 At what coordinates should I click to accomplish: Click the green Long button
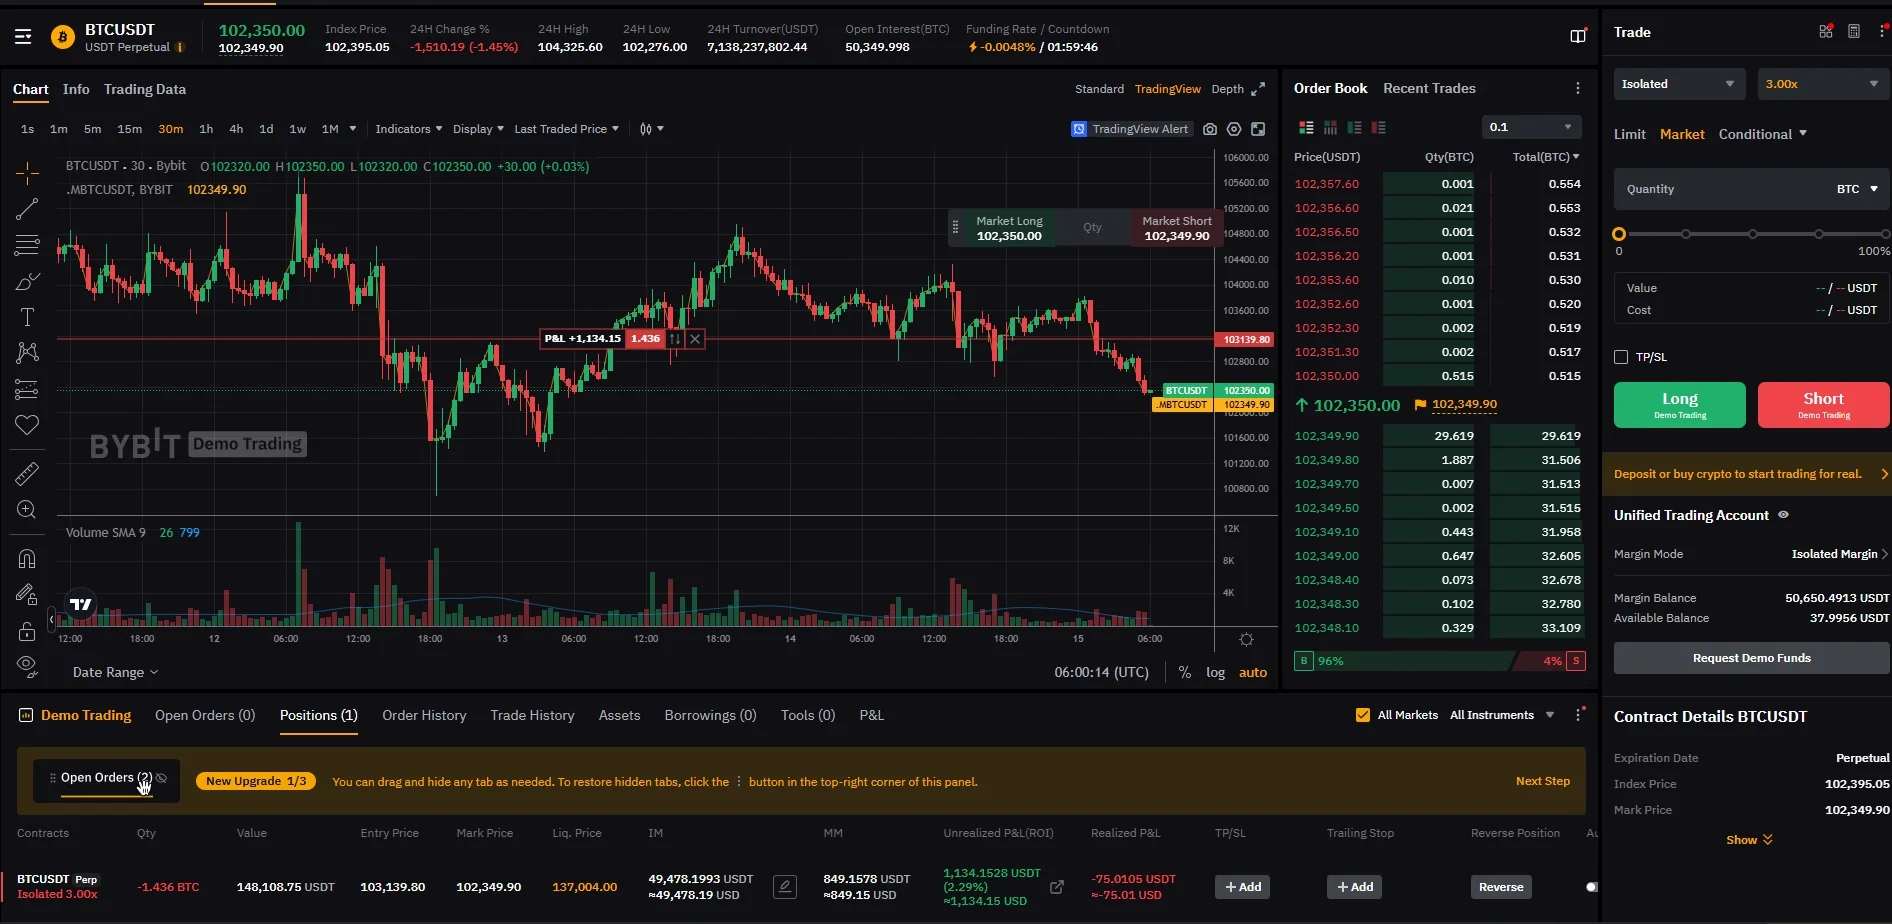click(x=1680, y=405)
